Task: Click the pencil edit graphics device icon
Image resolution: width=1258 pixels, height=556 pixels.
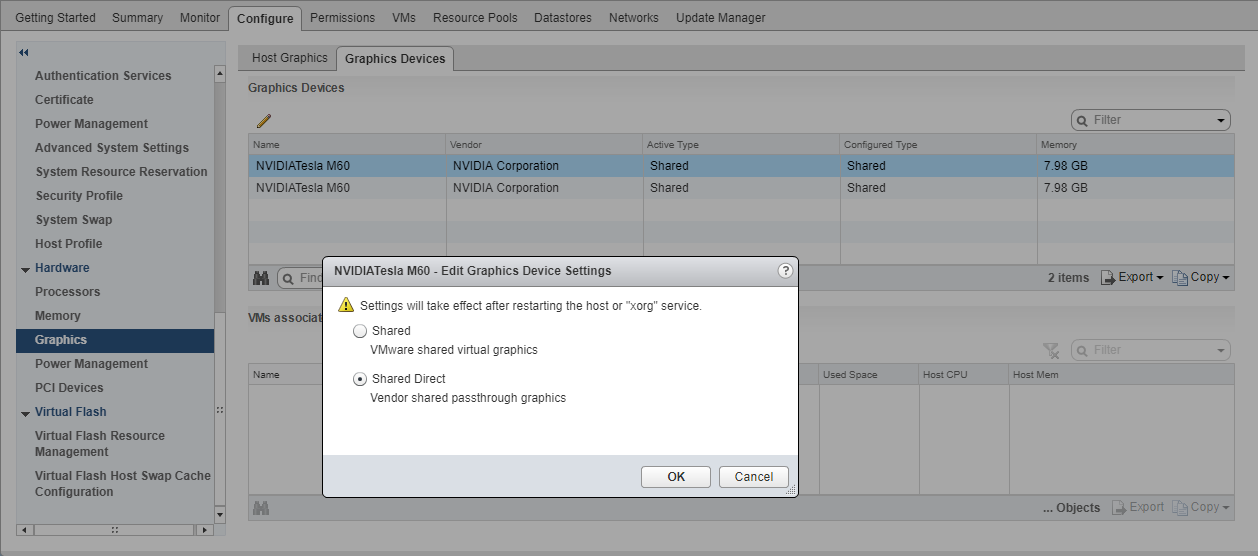Action: [264, 121]
